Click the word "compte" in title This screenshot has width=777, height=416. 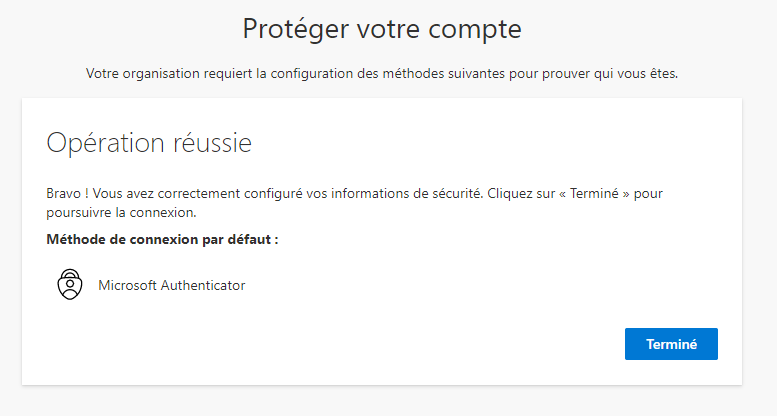click(475, 30)
